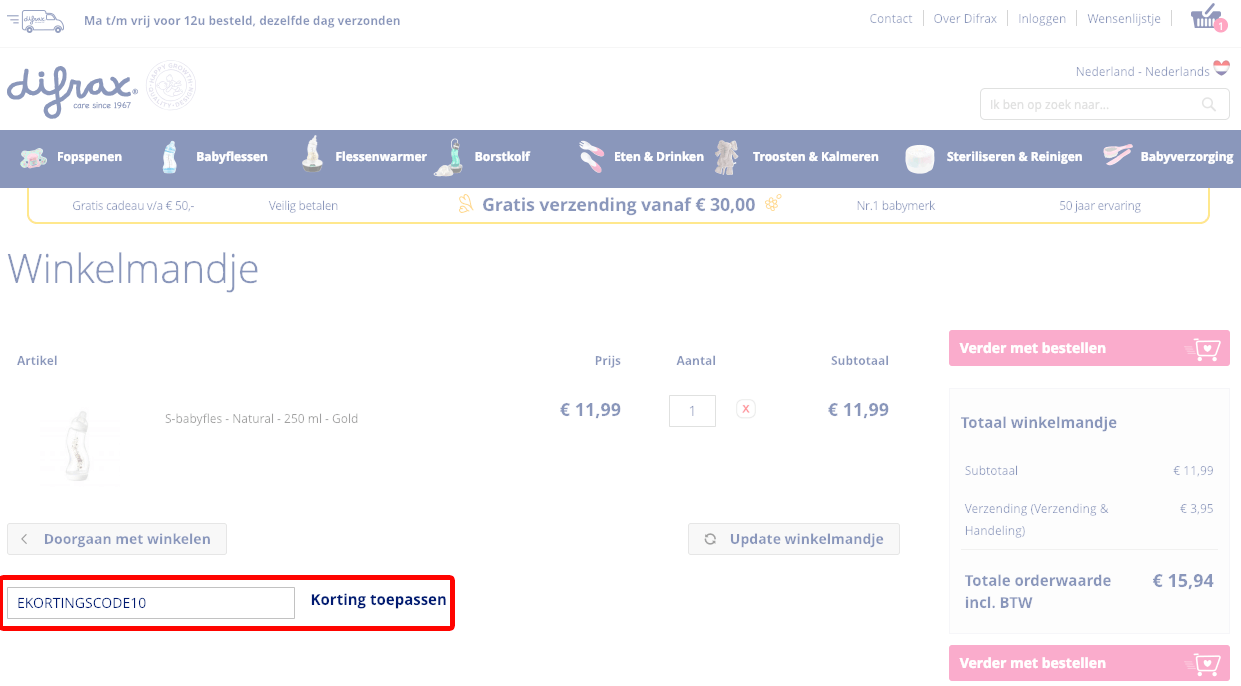
Task: Click Doorgaan met winkelen button
Action: (x=117, y=539)
